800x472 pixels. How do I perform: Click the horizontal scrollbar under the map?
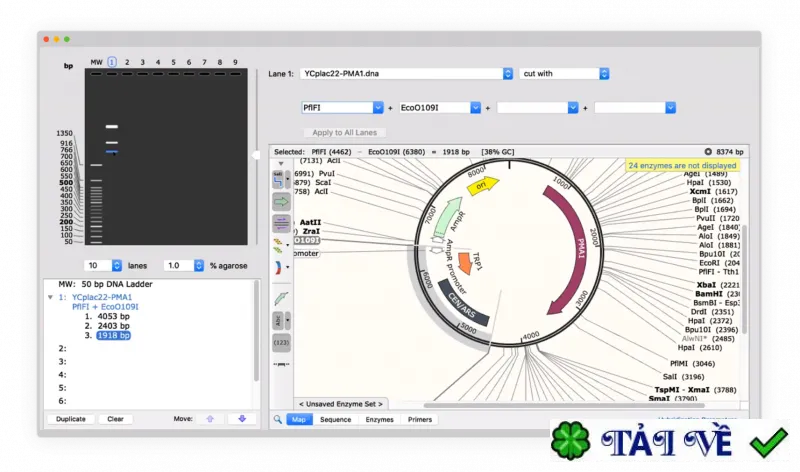coord(564,406)
